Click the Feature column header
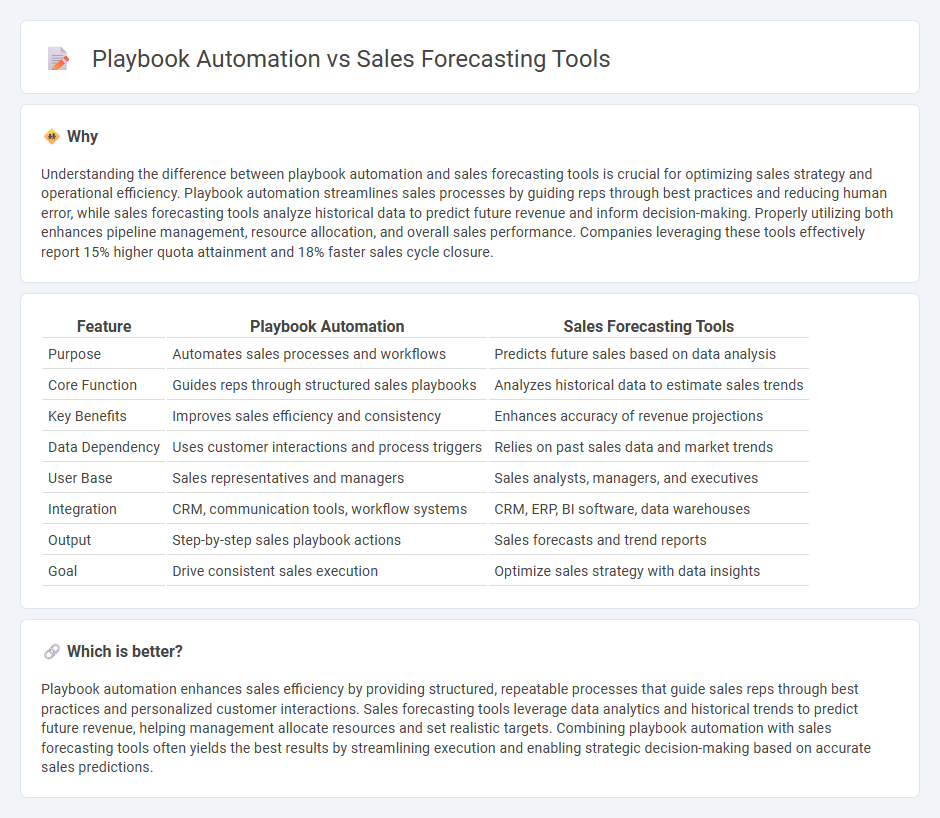Viewport: 940px width, 818px height. pos(104,326)
